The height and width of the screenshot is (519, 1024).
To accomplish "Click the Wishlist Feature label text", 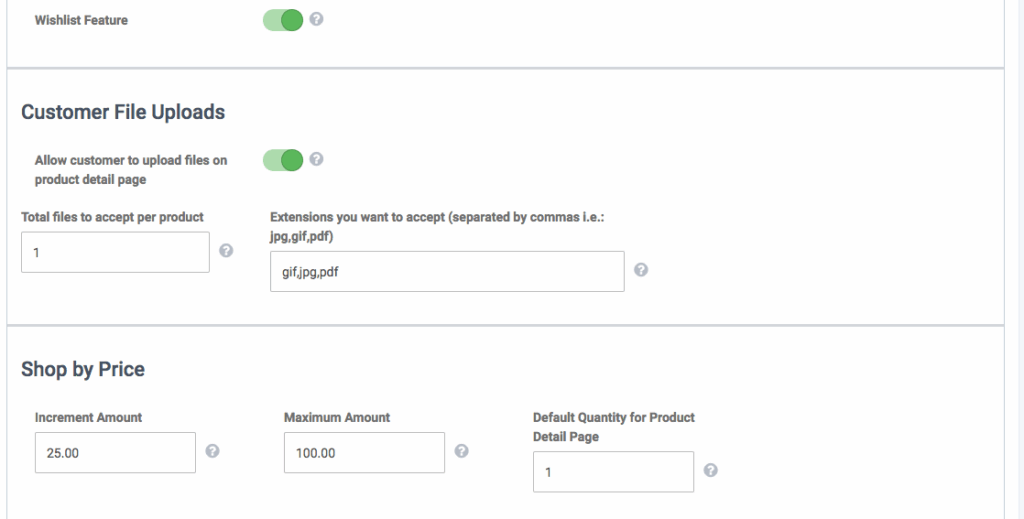I will 81,20.
